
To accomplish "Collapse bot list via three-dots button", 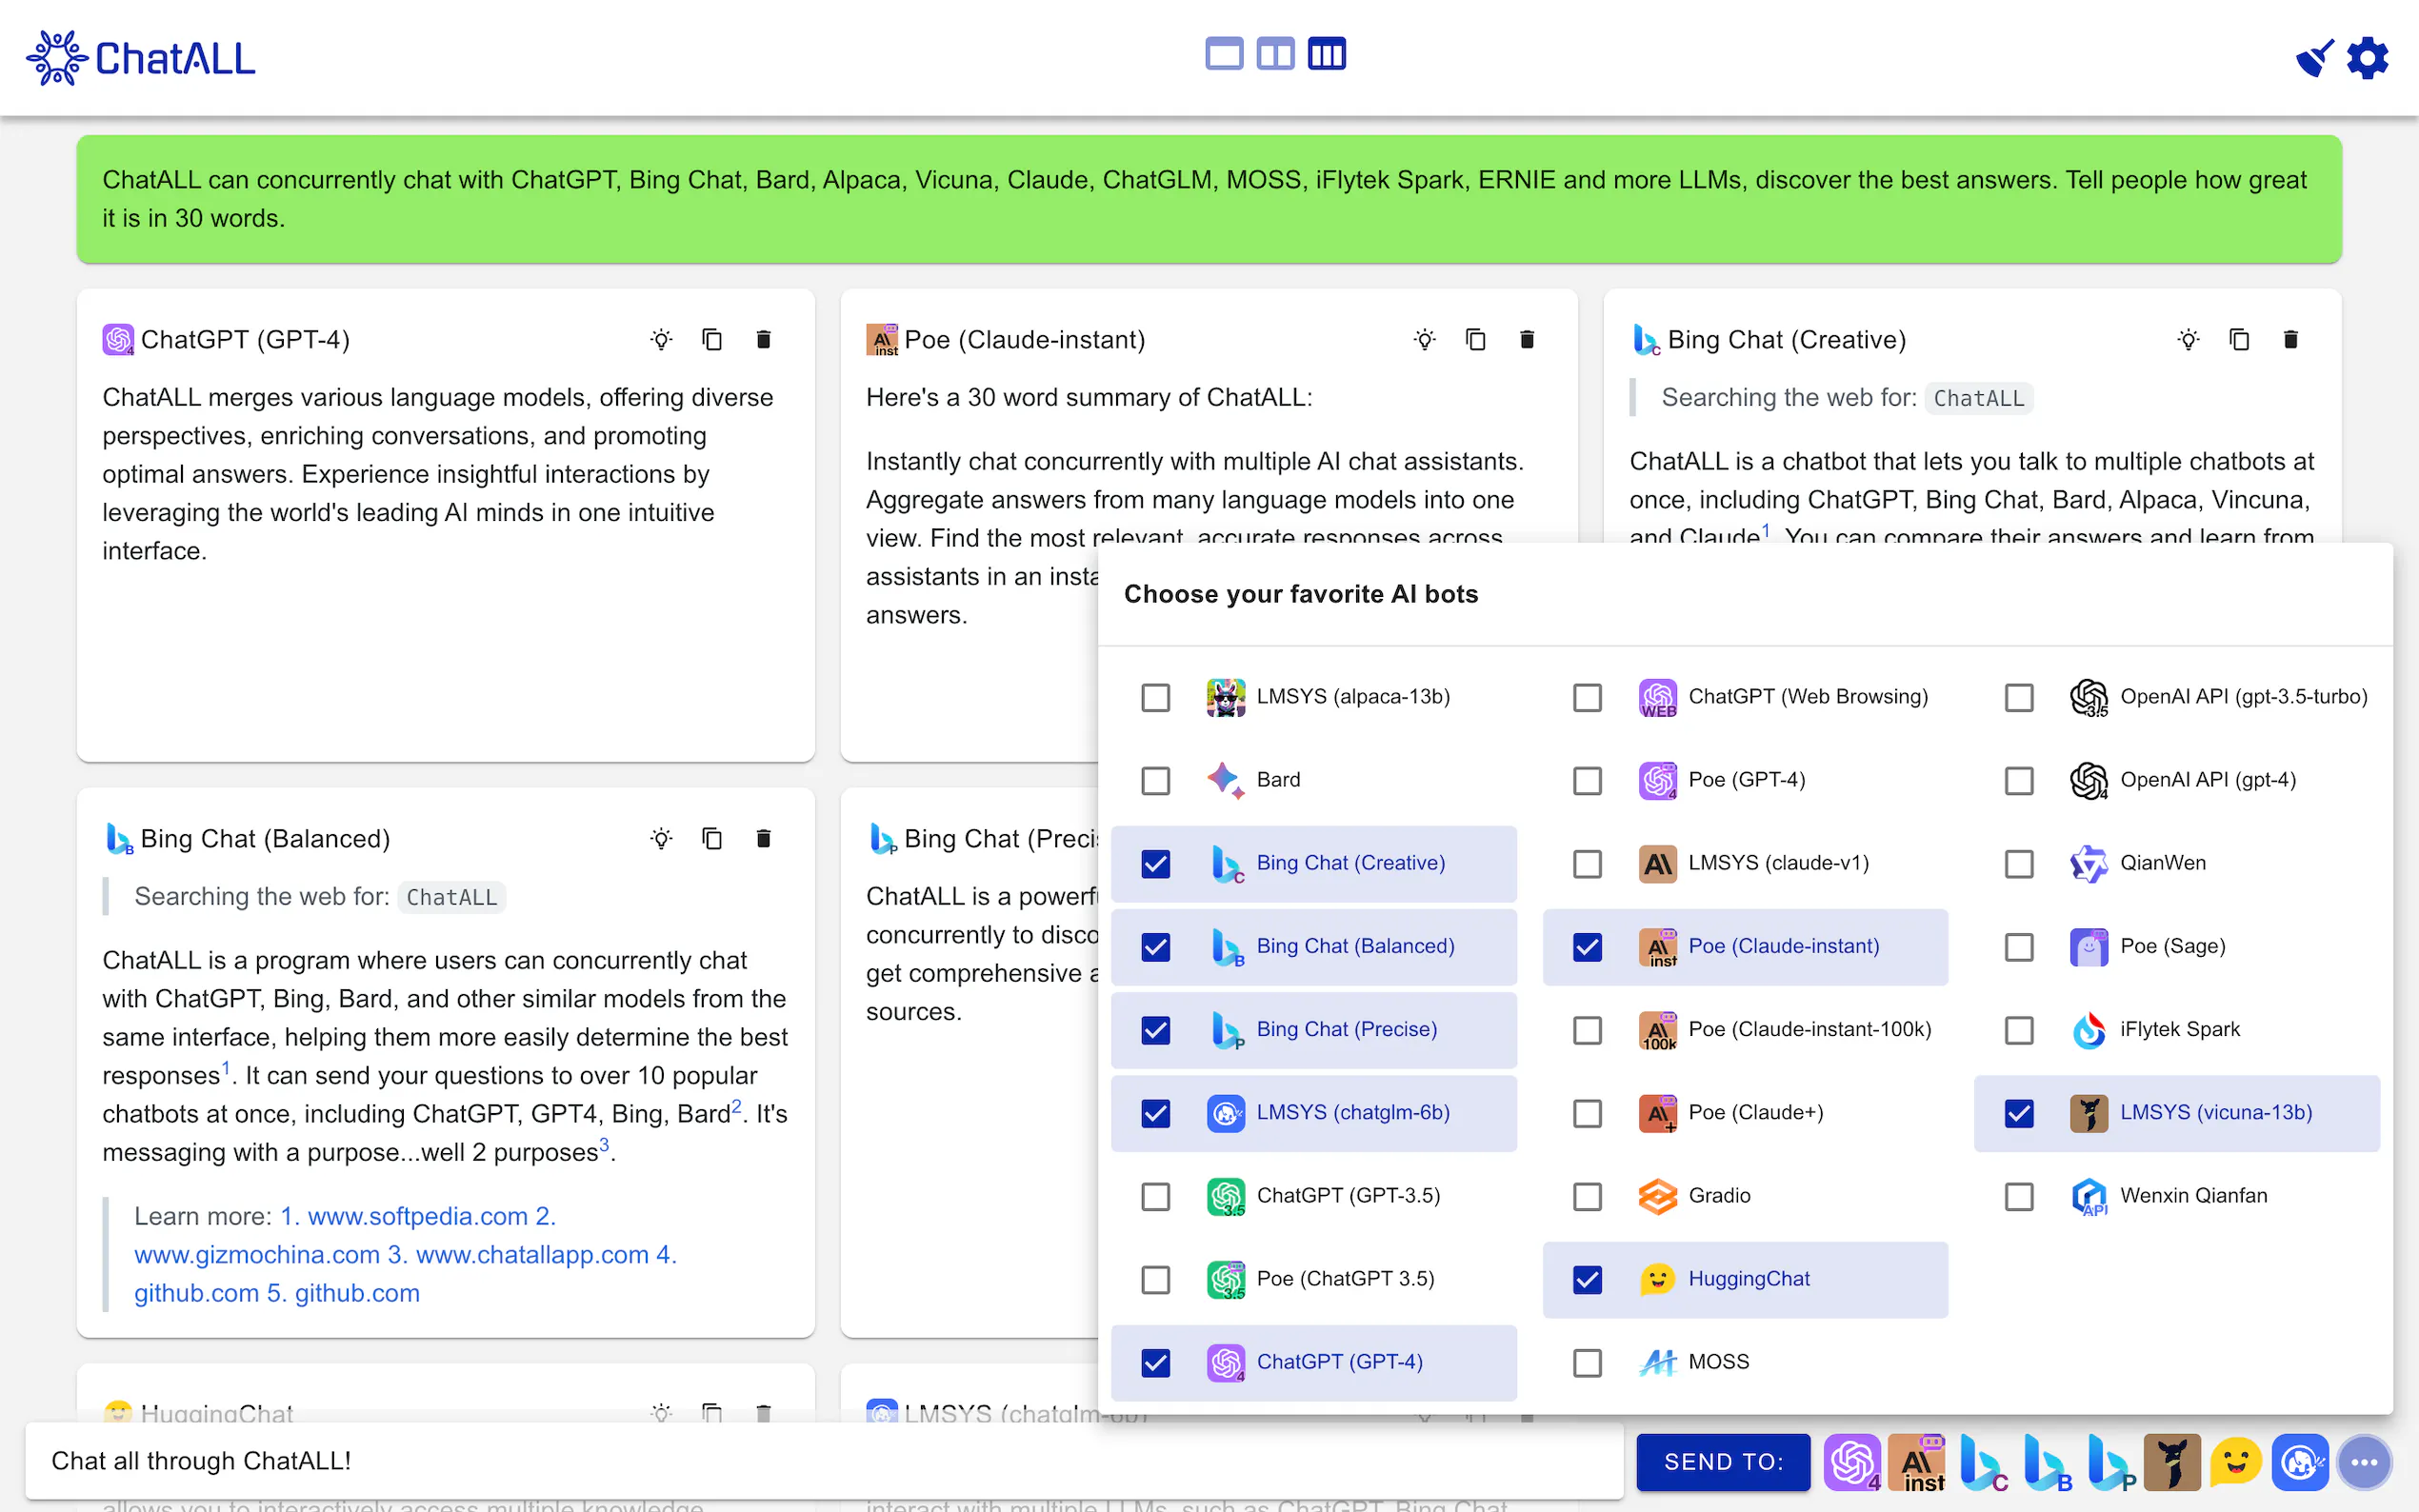I will click(2364, 1462).
